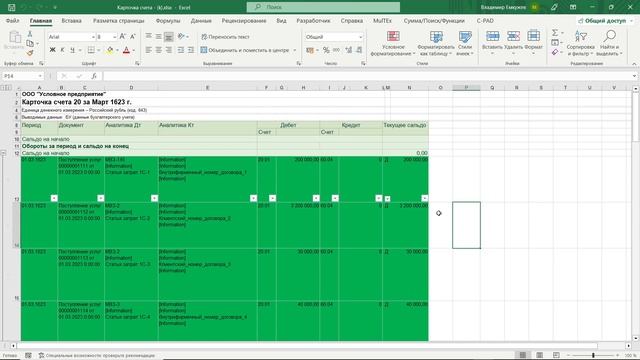The image size is (640, 360).
Task: Click the Fill down icon in editing group
Action: [555, 42]
